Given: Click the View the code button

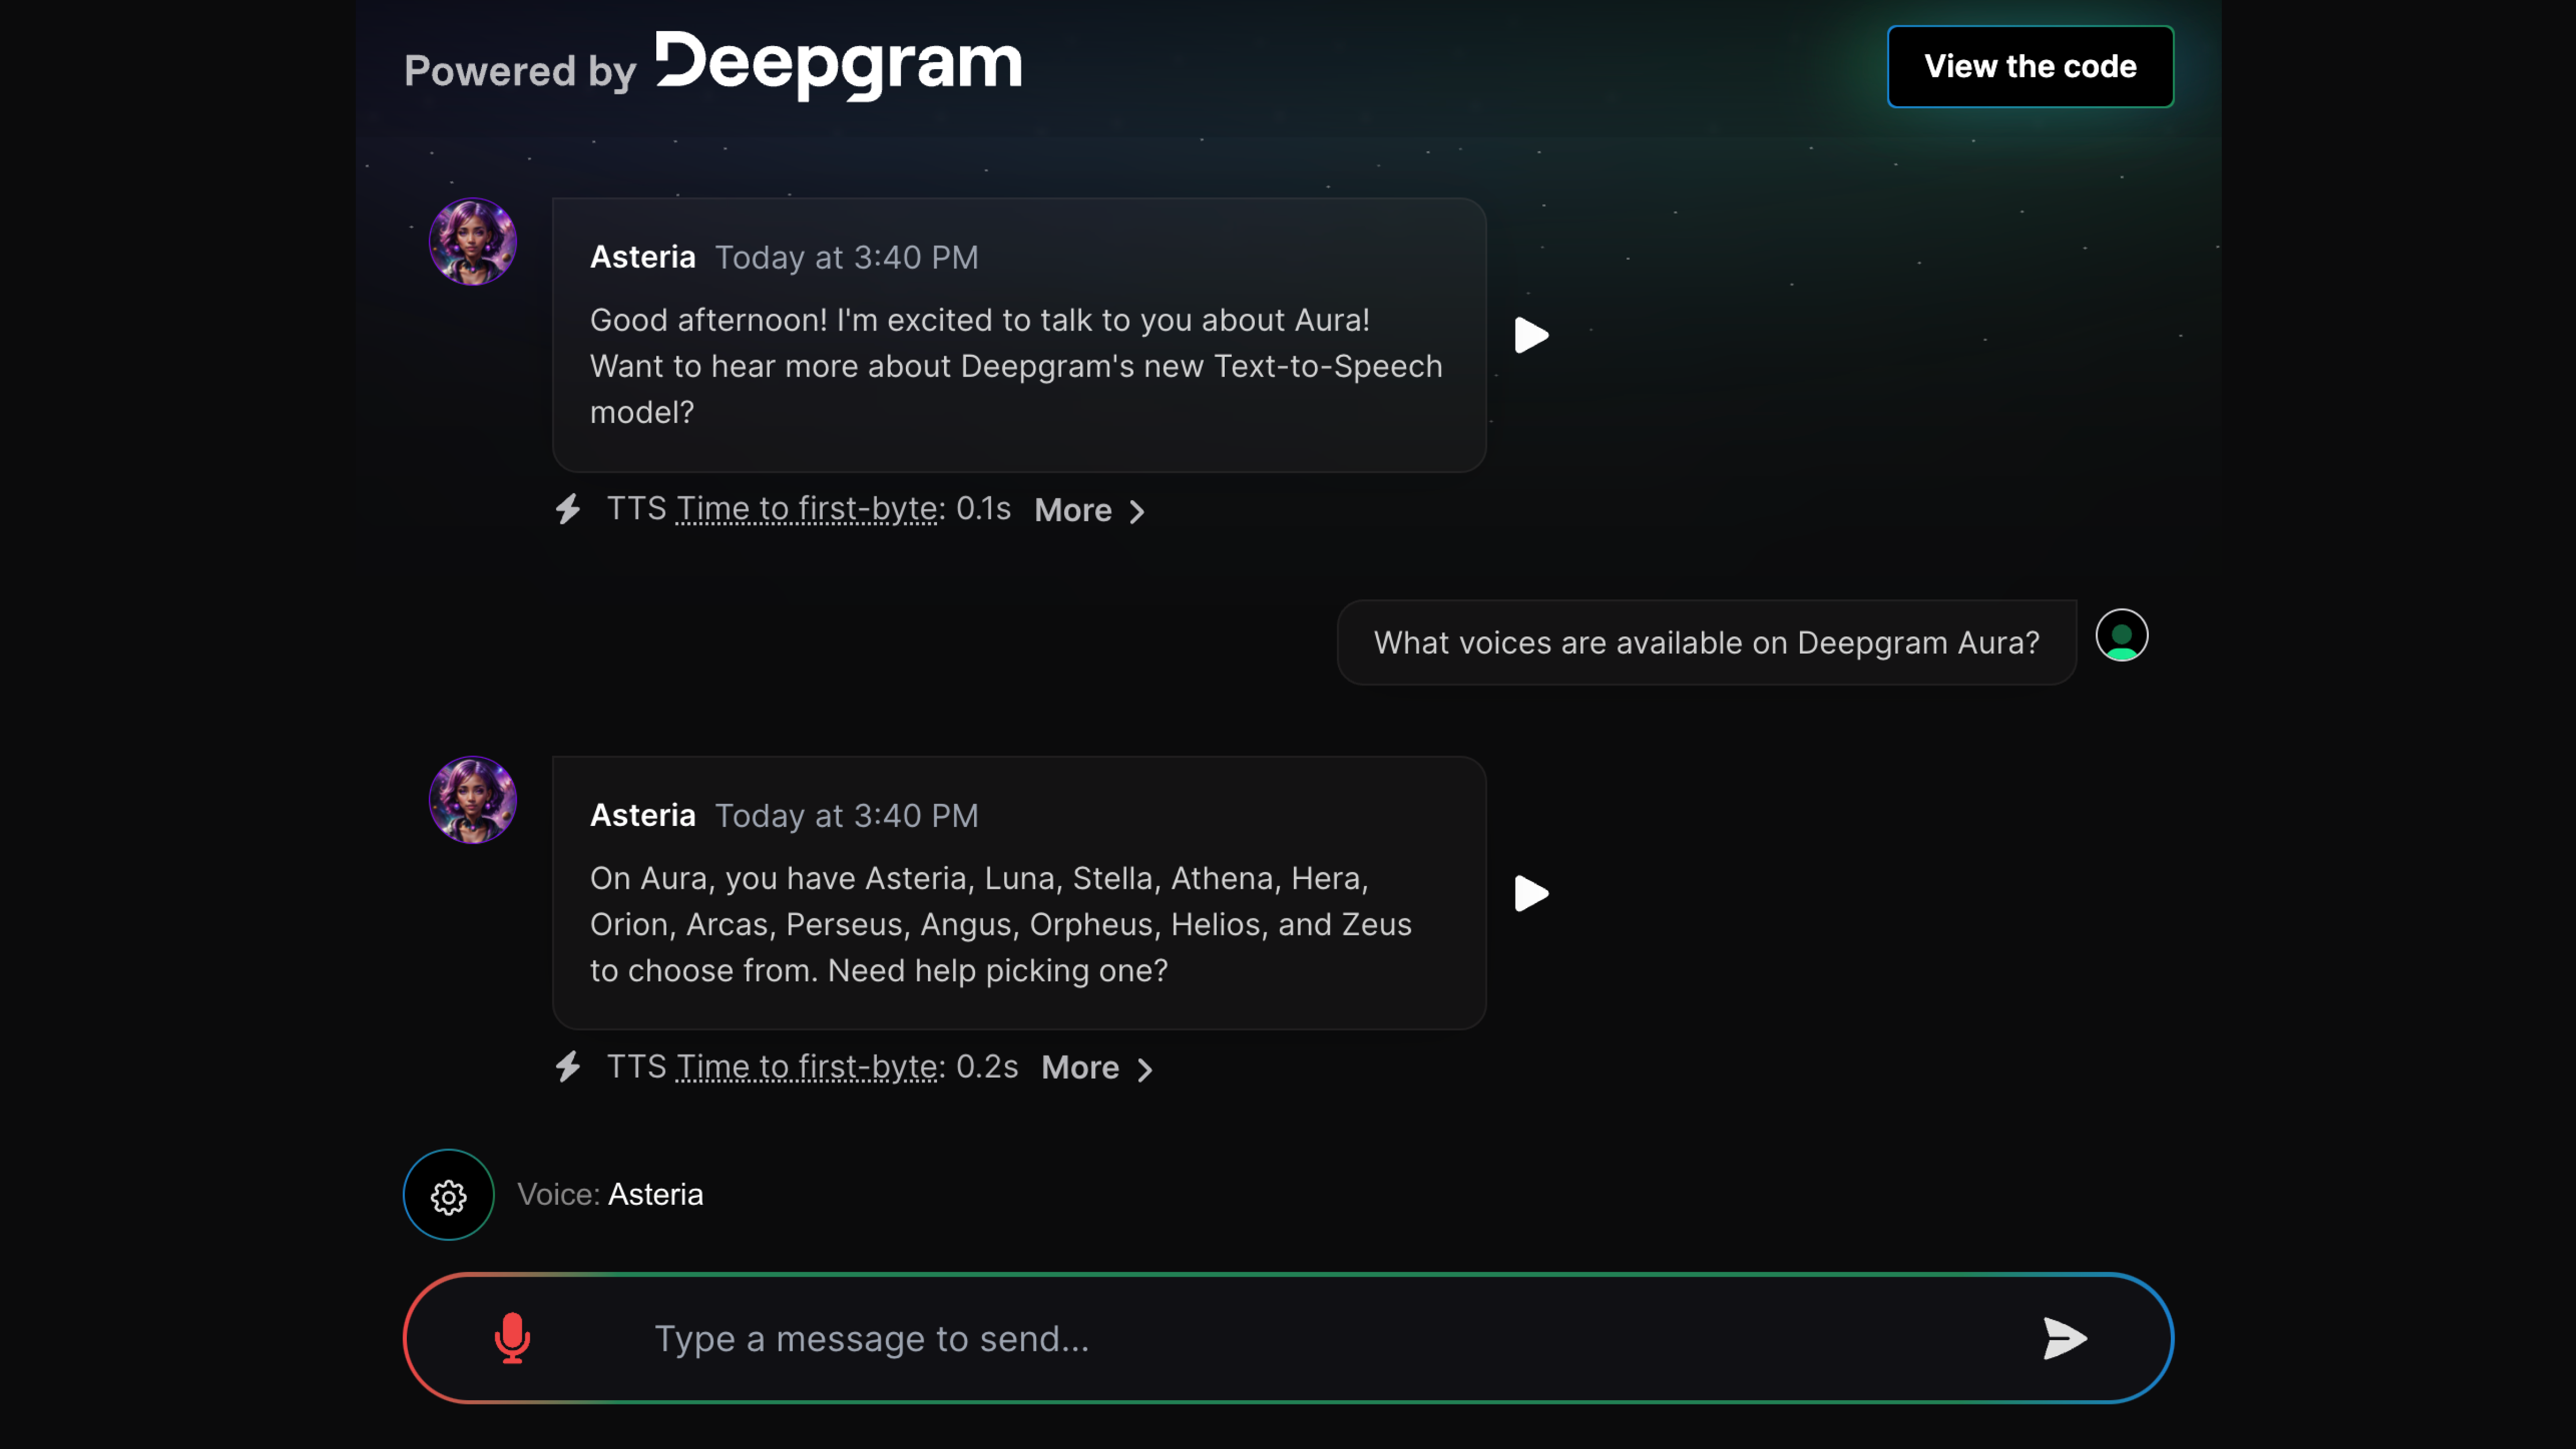Looking at the screenshot, I should click(x=2030, y=66).
